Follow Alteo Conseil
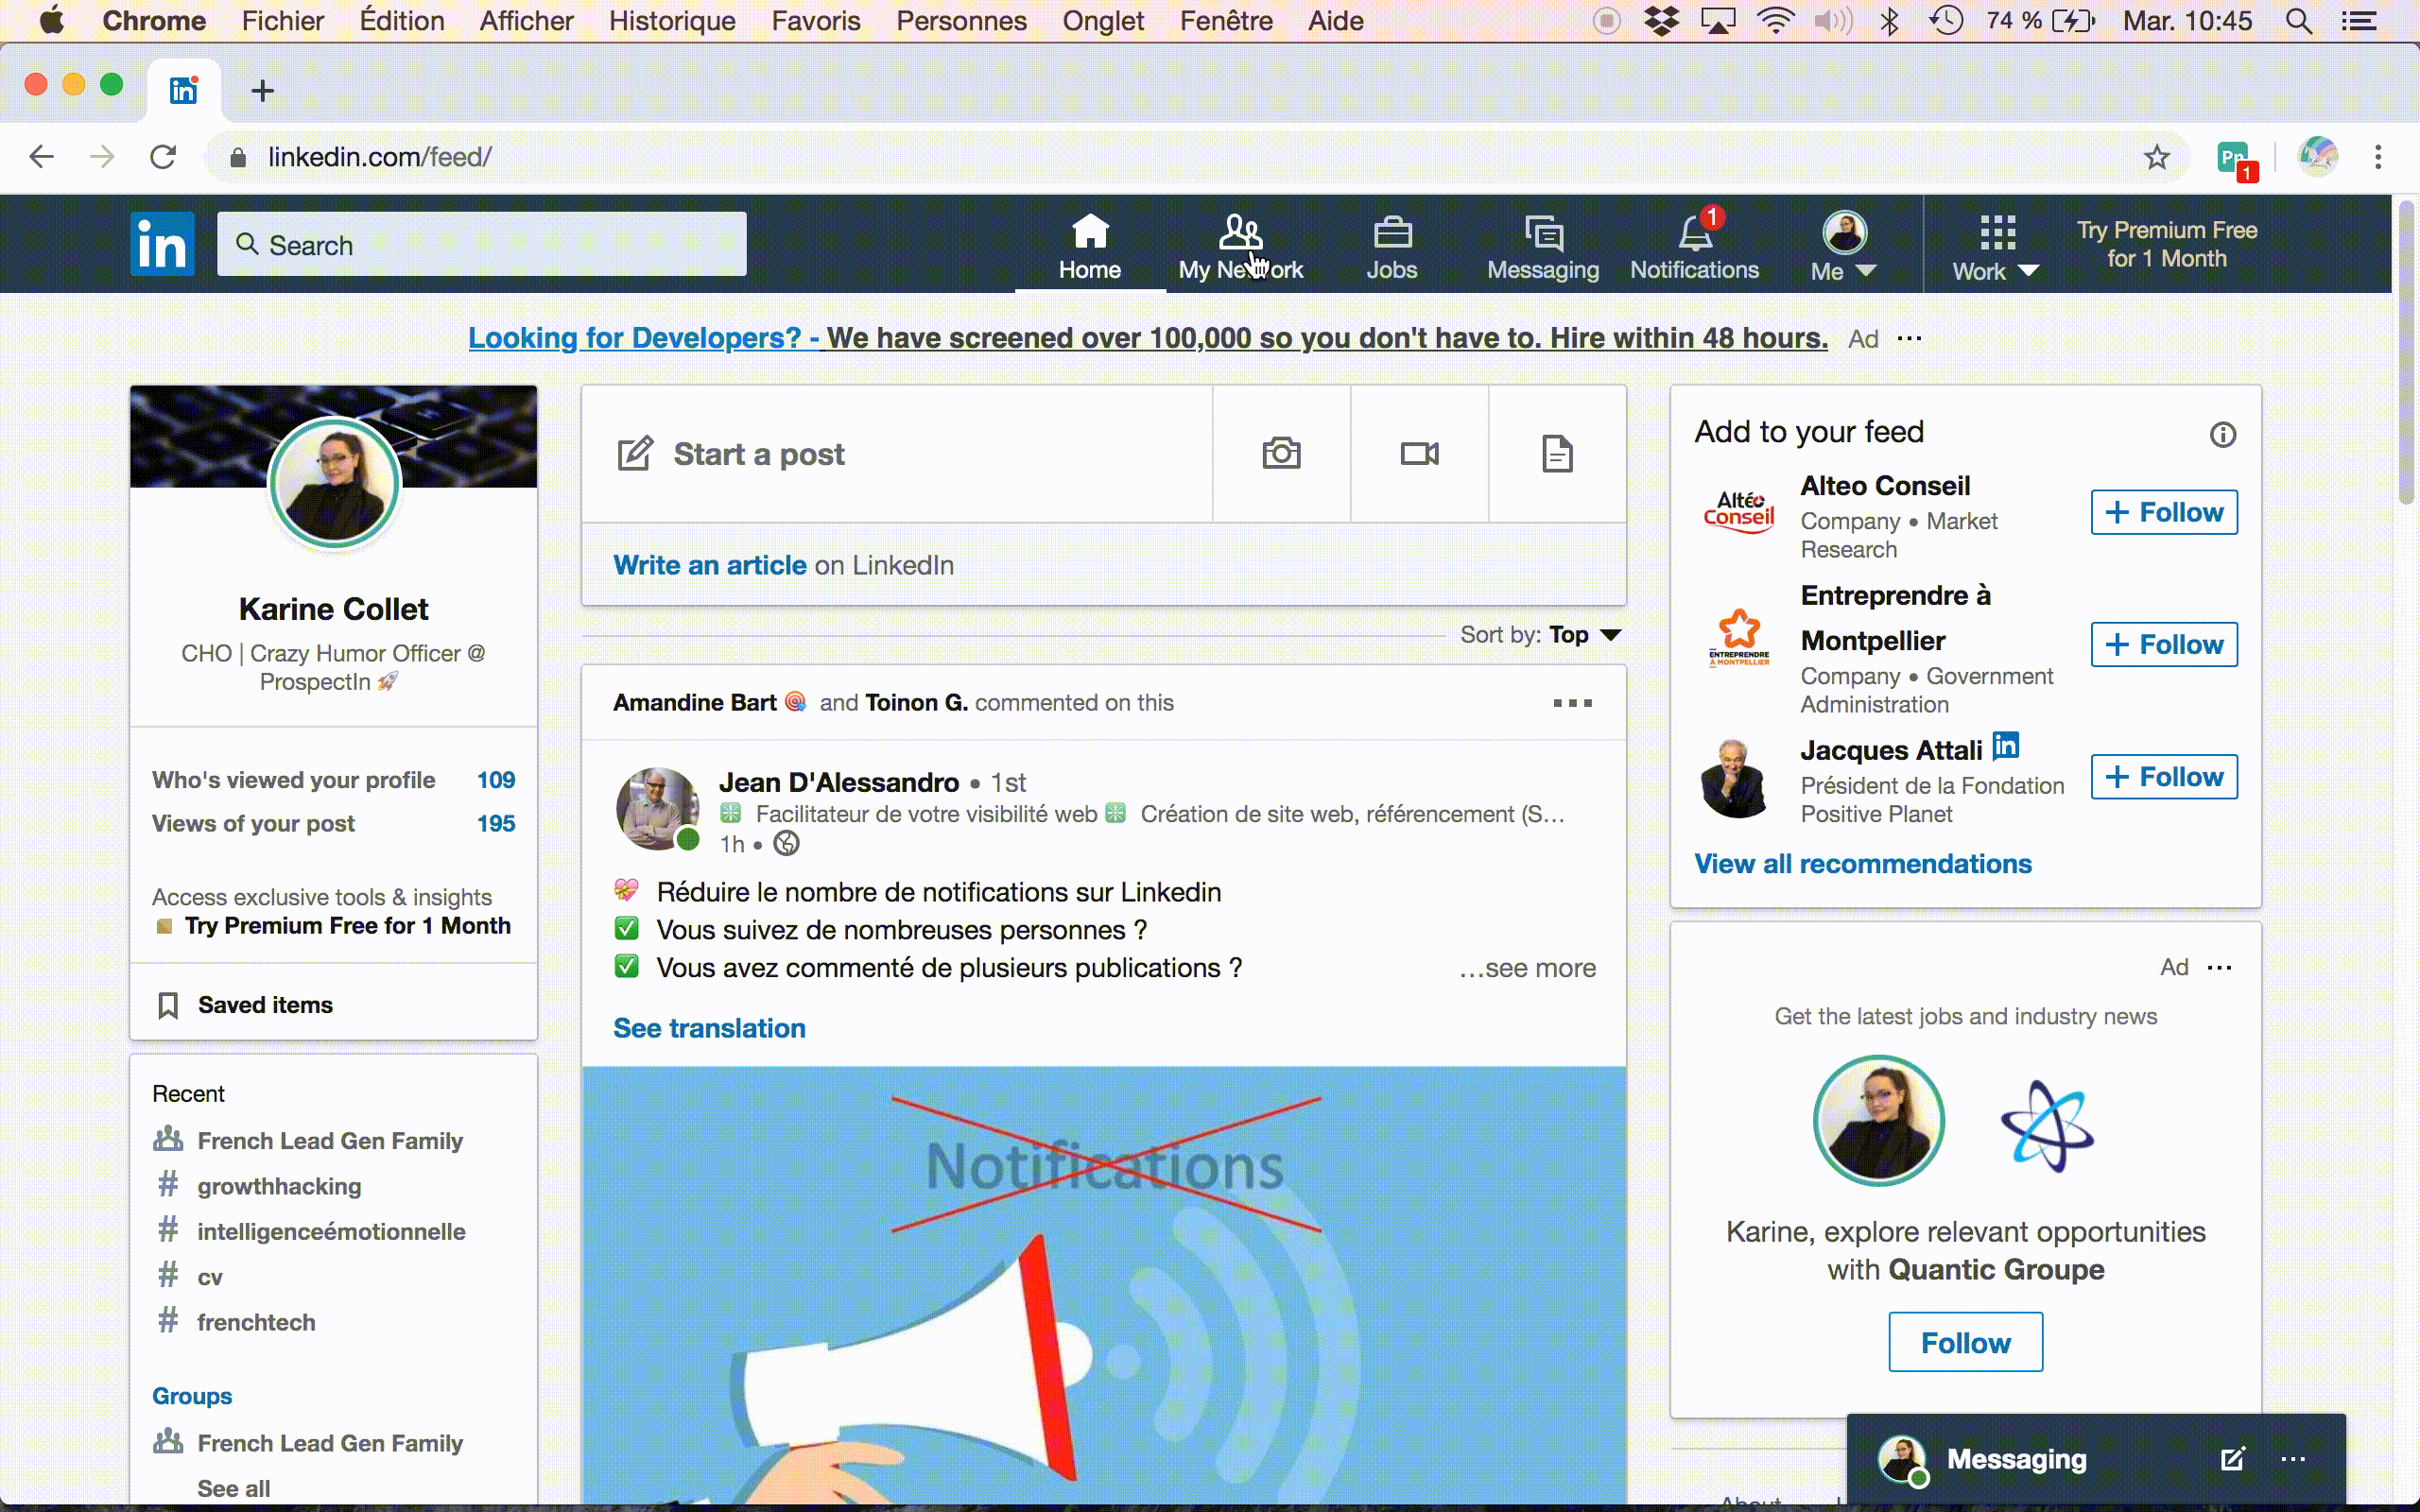 coord(2163,512)
